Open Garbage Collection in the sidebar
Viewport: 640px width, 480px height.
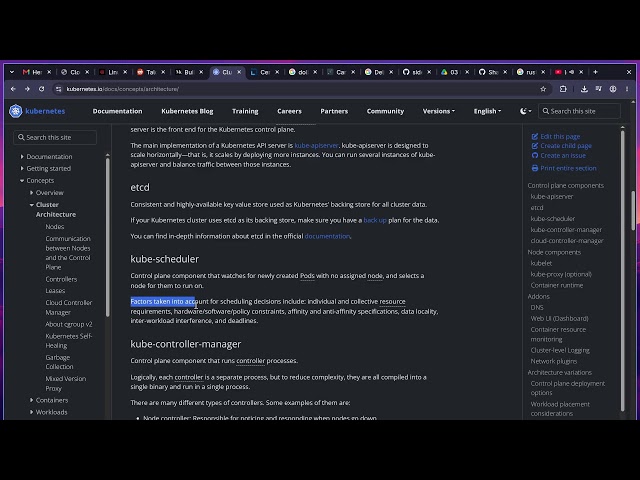(x=59, y=362)
